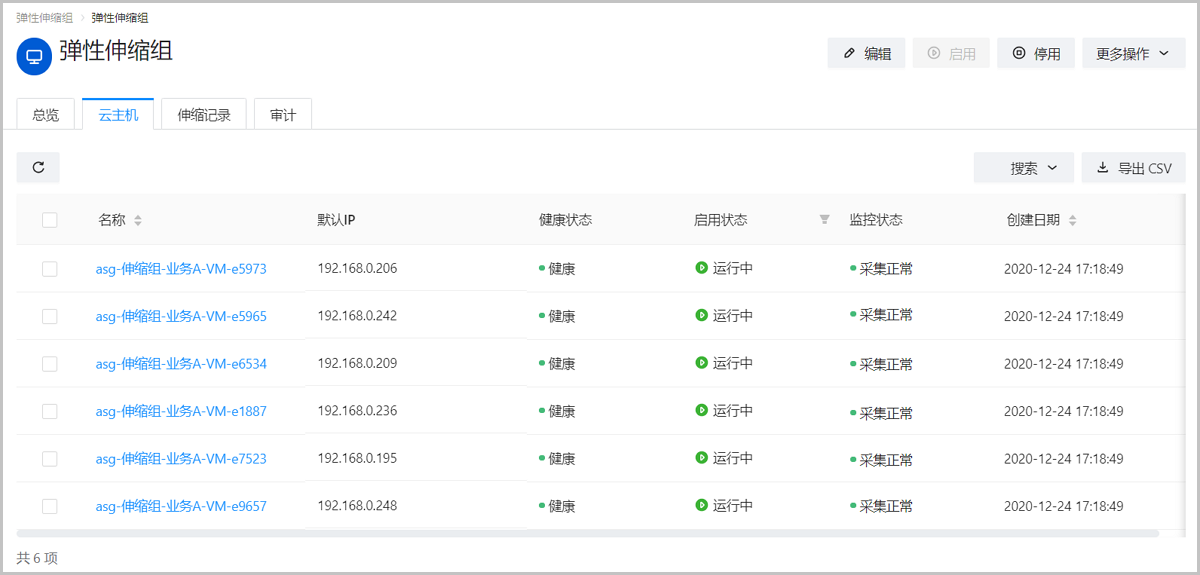This screenshot has height=575, width=1200.
Task: Open the asg-伸缩组-业务A-VM-e6534 link
Action: click(181, 364)
